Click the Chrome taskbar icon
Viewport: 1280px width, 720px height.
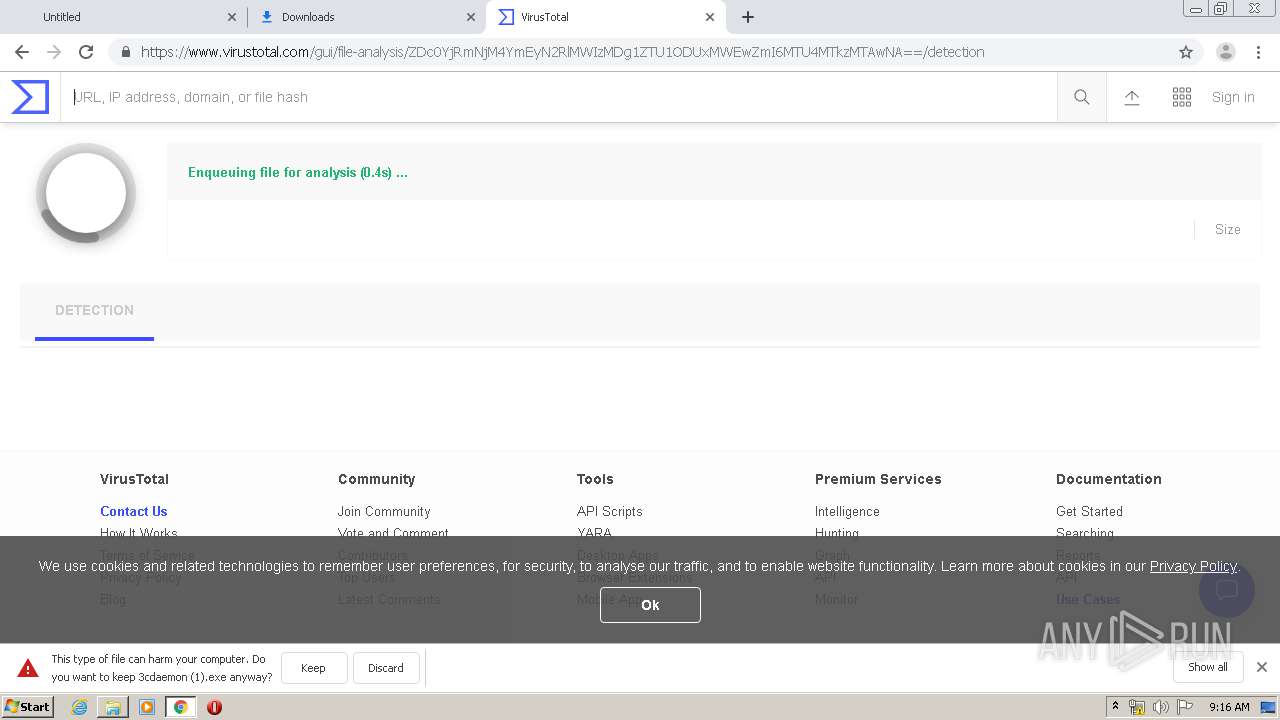(x=181, y=707)
